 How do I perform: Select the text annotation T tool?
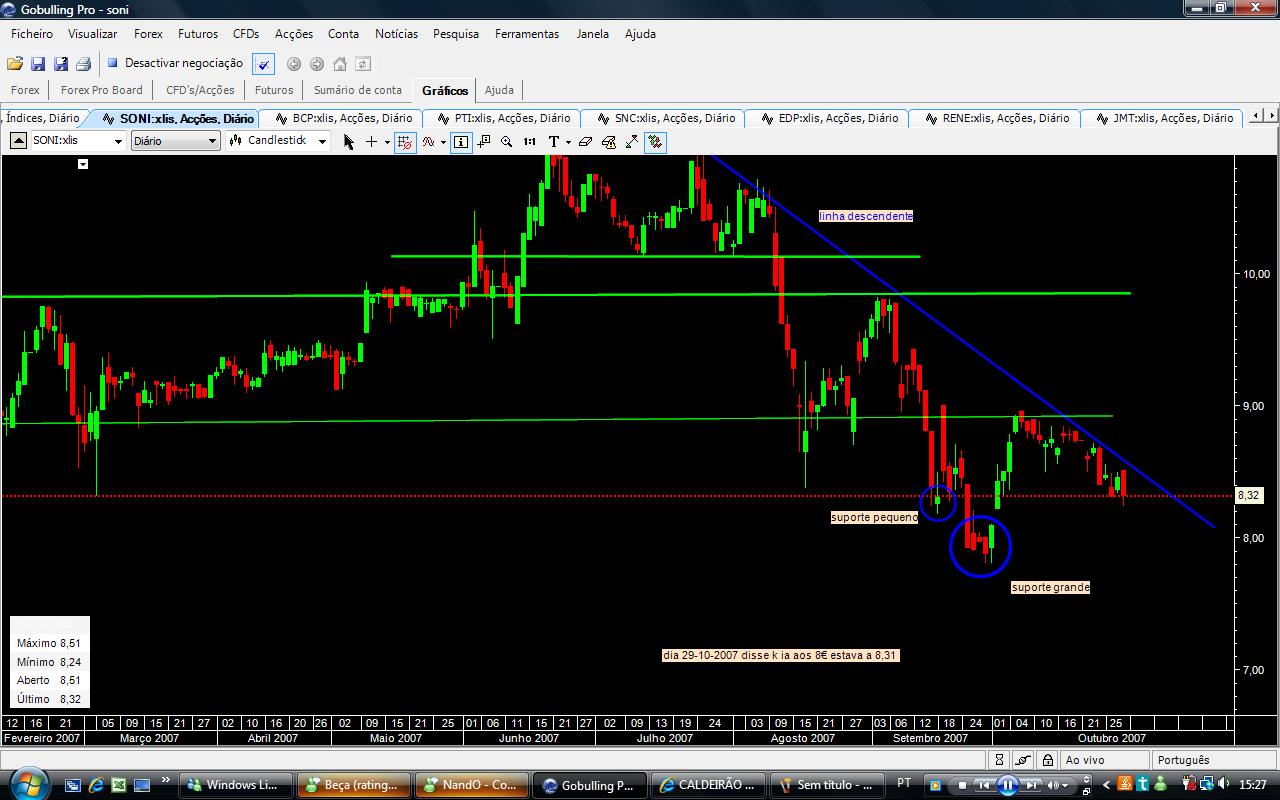[553, 141]
